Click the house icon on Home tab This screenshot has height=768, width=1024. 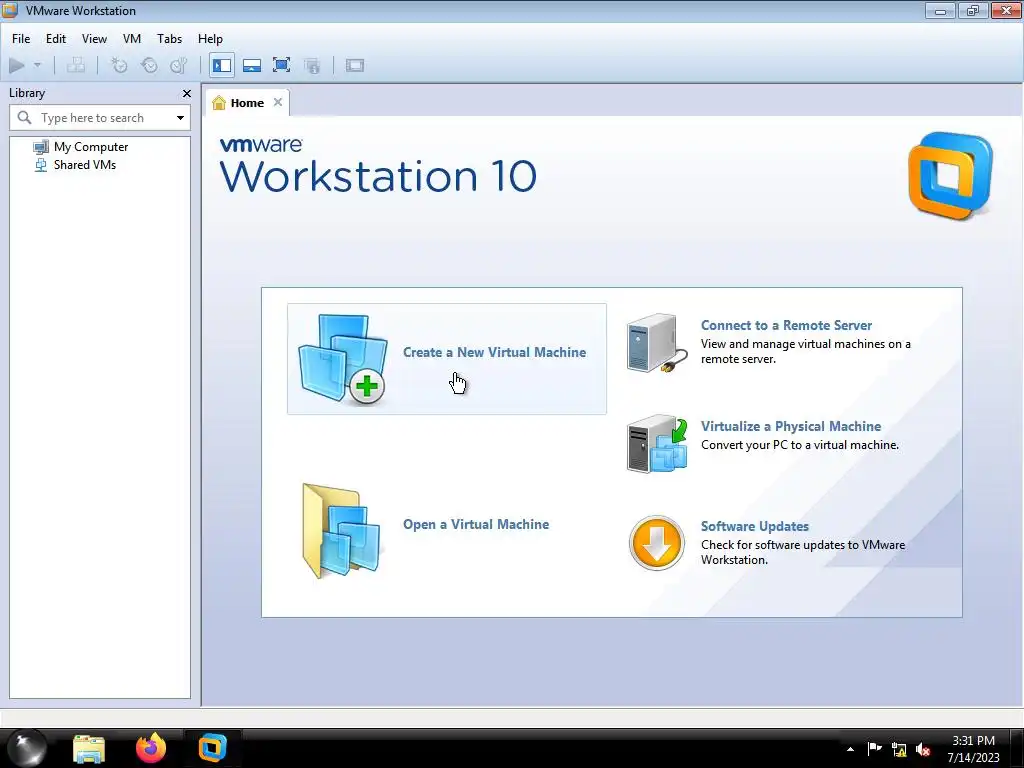tap(219, 103)
